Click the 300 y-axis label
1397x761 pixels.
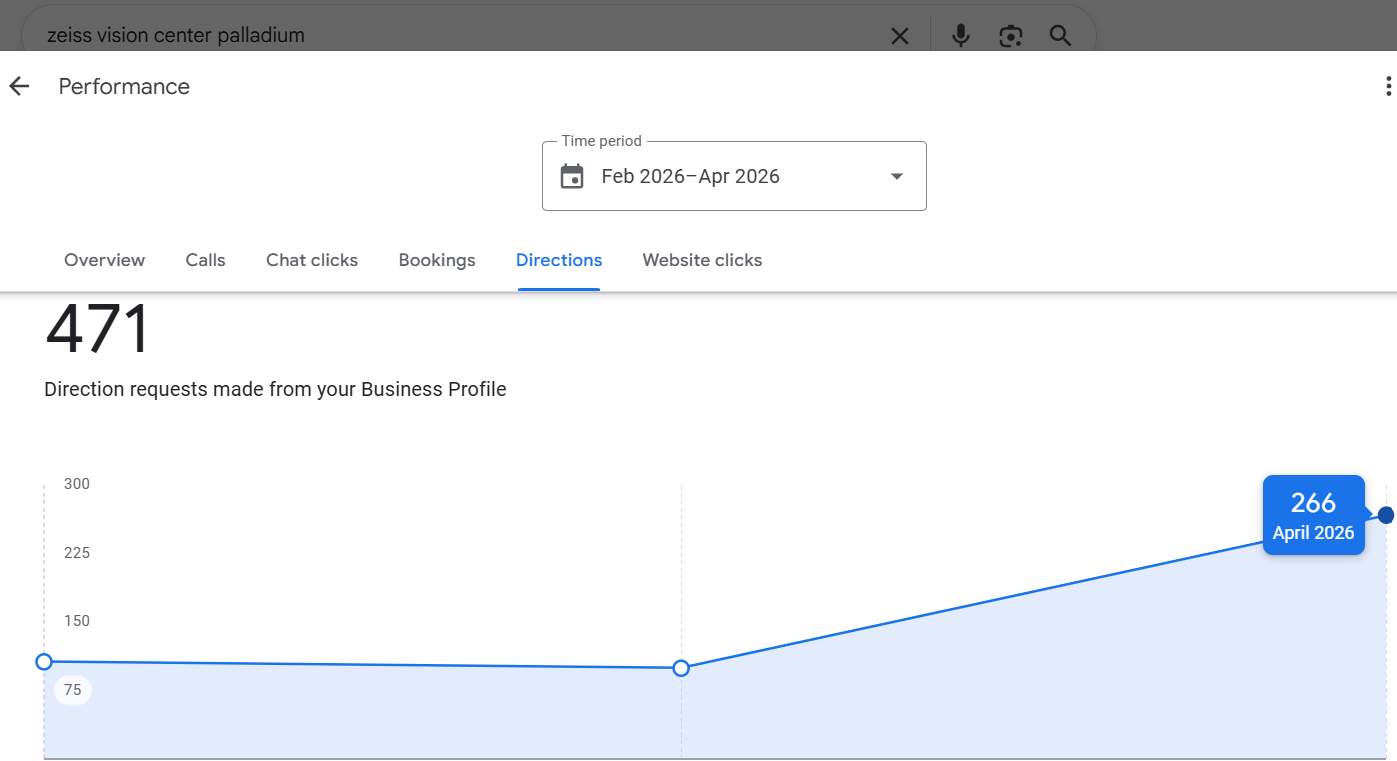click(77, 484)
